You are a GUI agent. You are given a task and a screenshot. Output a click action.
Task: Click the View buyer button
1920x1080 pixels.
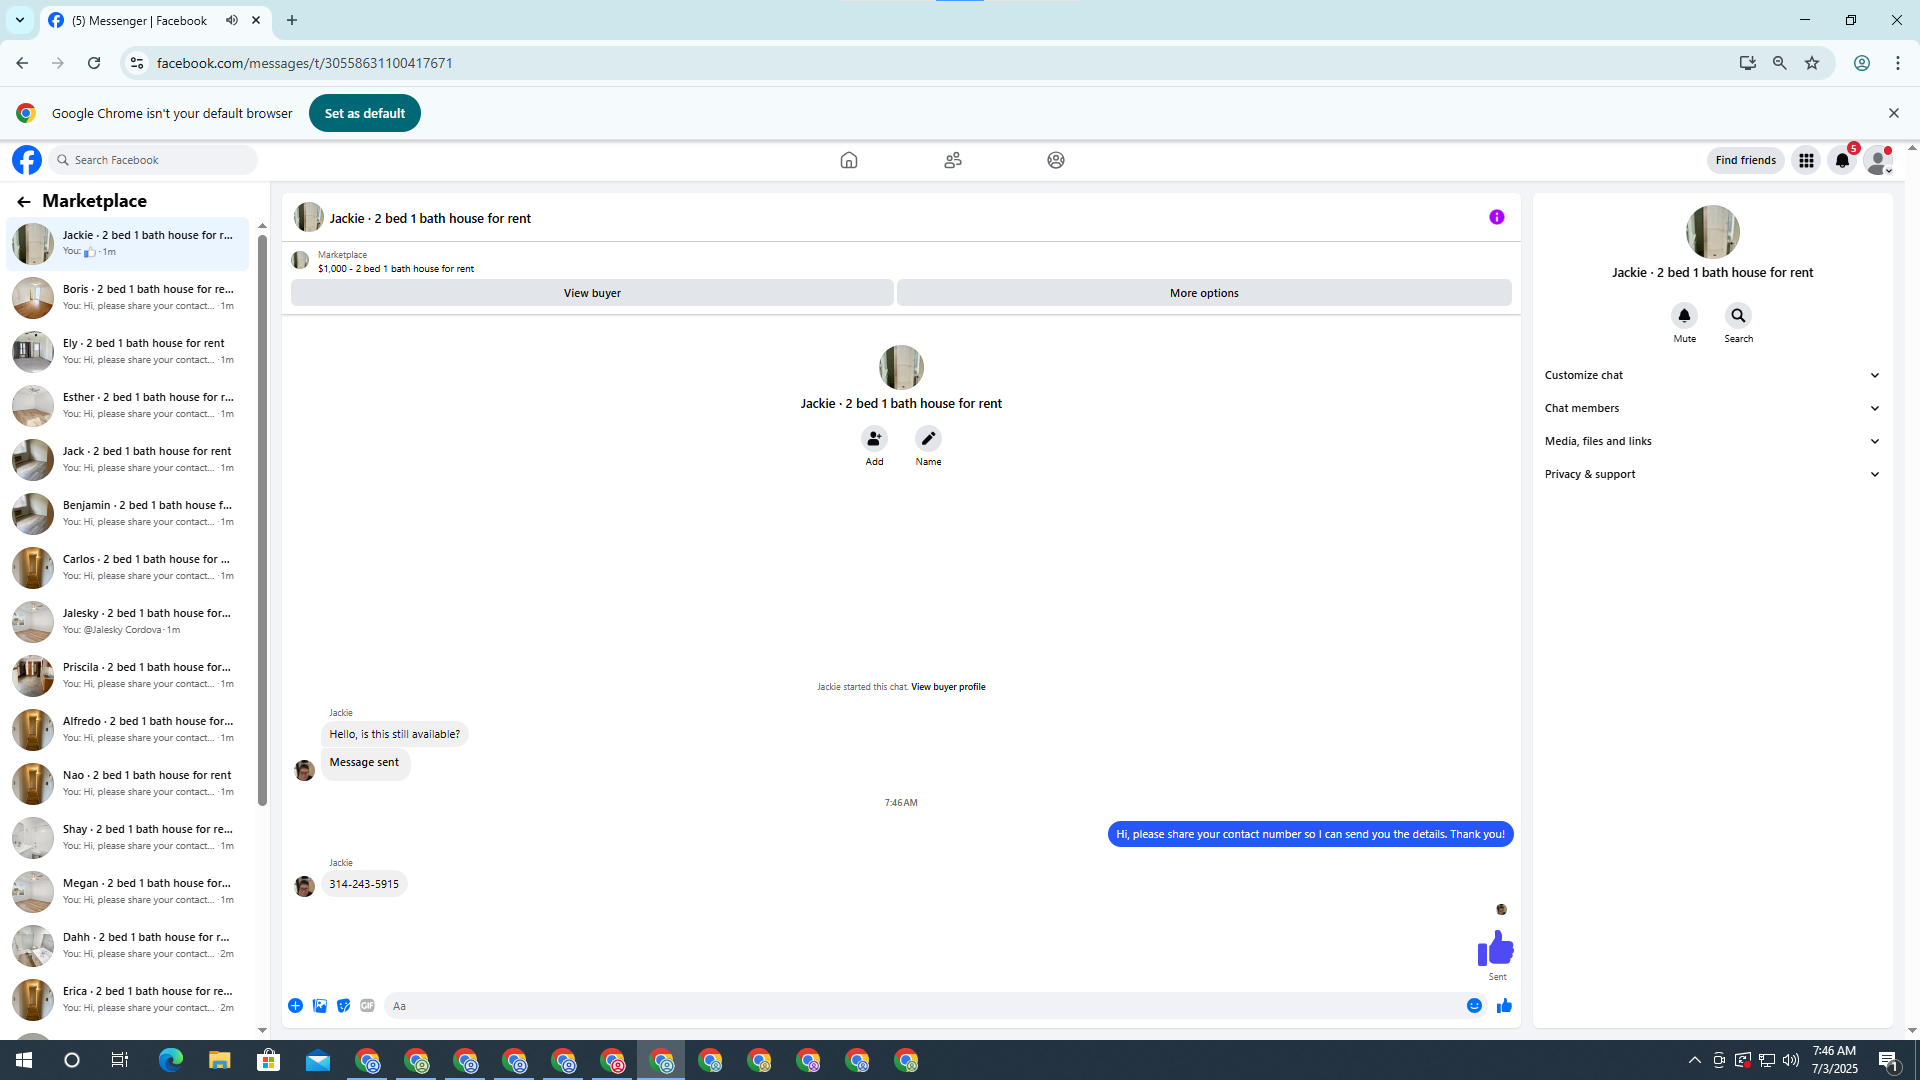click(592, 293)
